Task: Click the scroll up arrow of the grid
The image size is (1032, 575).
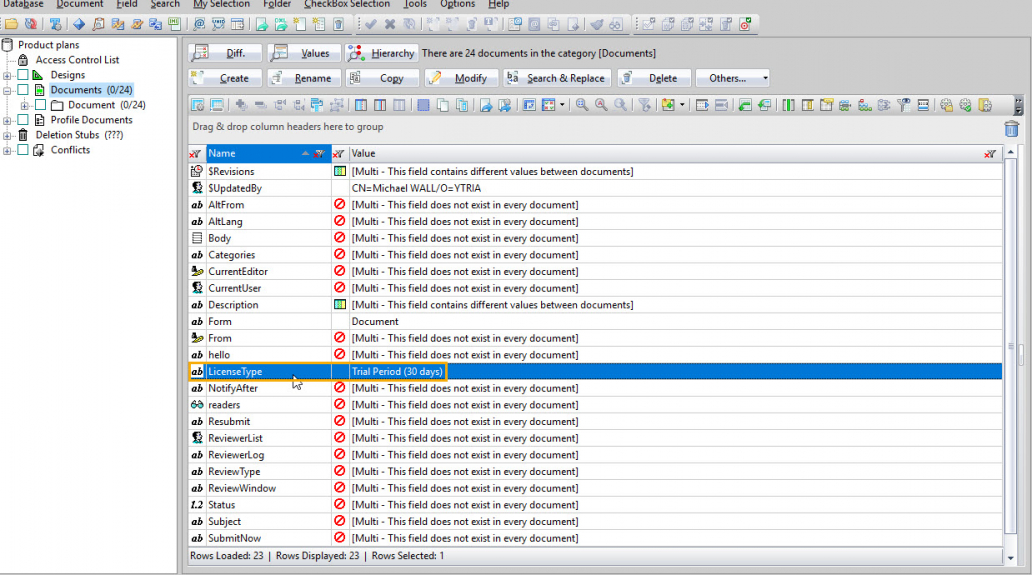Action: tap(1011, 153)
